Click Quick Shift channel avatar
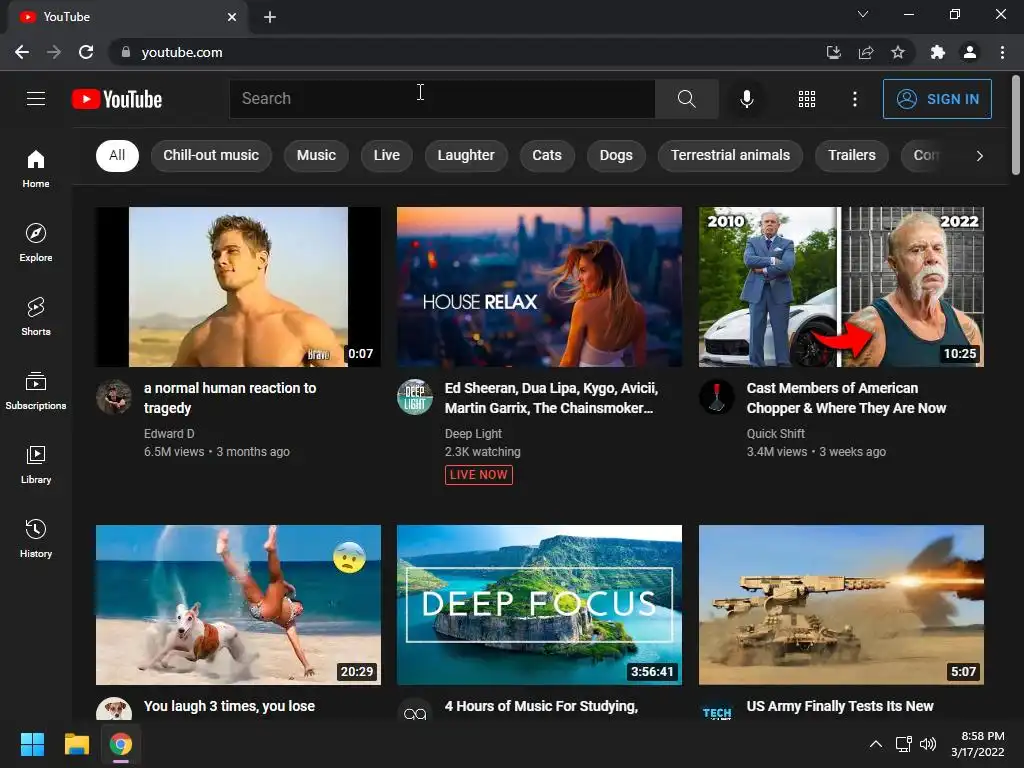This screenshot has width=1024, height=768. point(716,396)
